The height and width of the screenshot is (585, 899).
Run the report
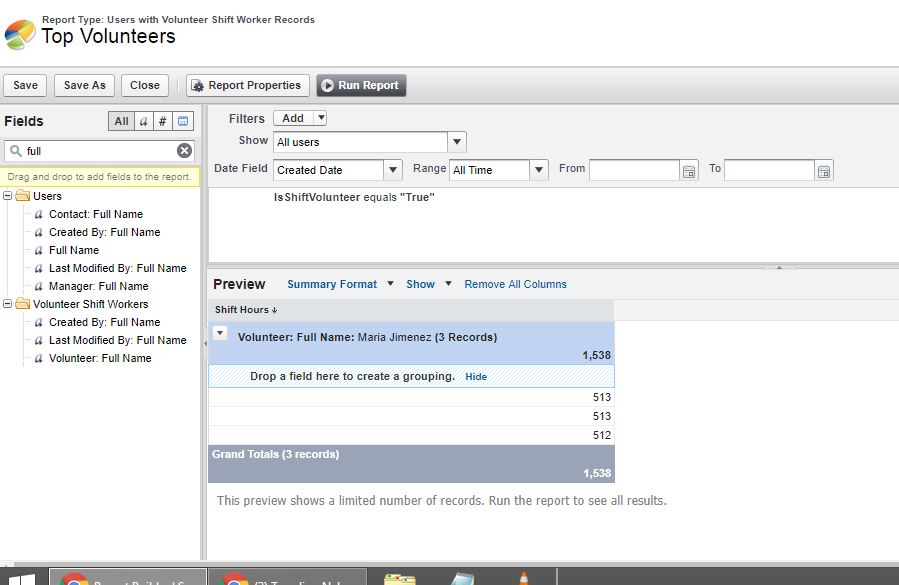(x=361, y=85)
